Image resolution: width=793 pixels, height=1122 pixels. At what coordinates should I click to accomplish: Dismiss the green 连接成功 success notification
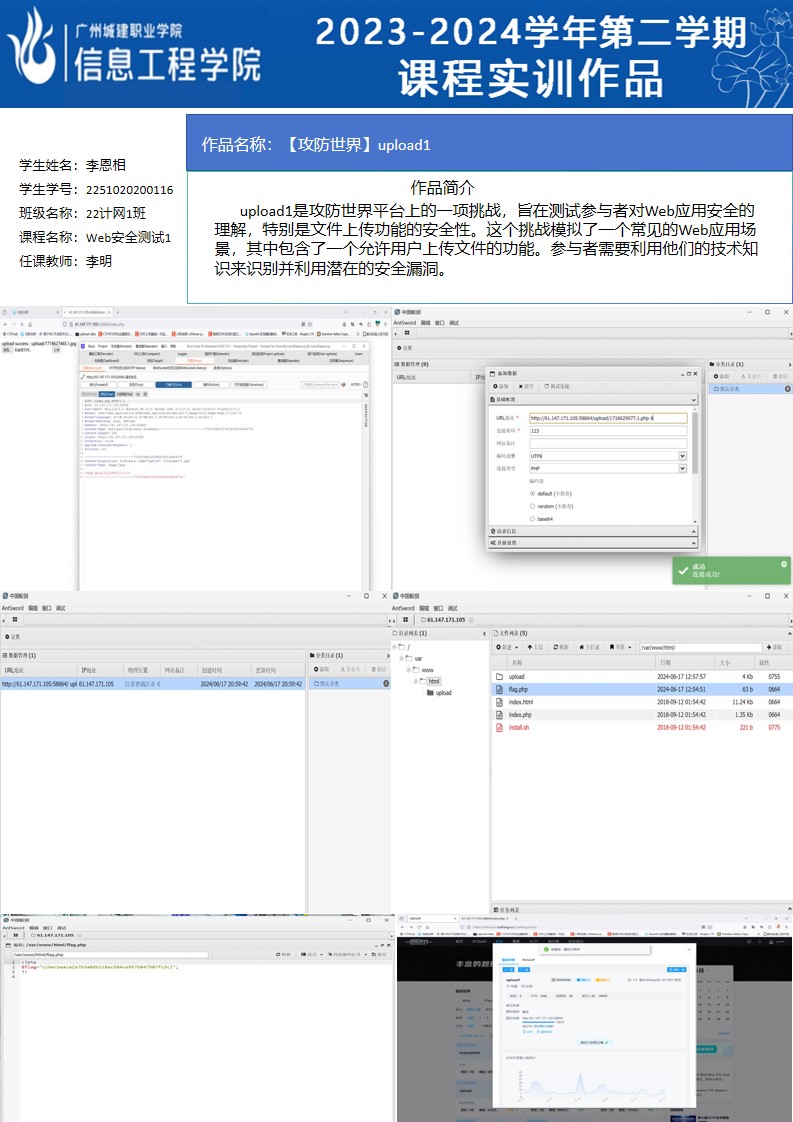(784, 564)
